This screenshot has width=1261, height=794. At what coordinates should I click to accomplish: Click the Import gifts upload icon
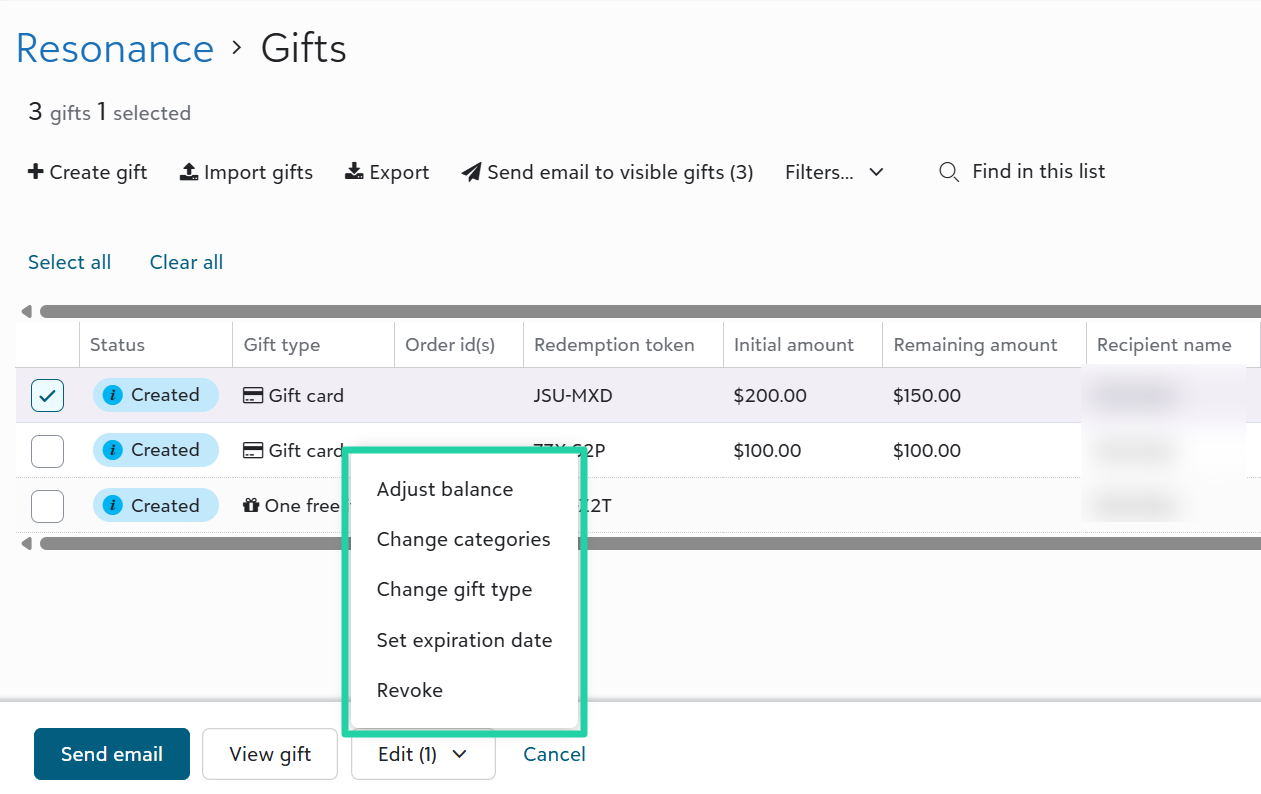click(189, 172)
